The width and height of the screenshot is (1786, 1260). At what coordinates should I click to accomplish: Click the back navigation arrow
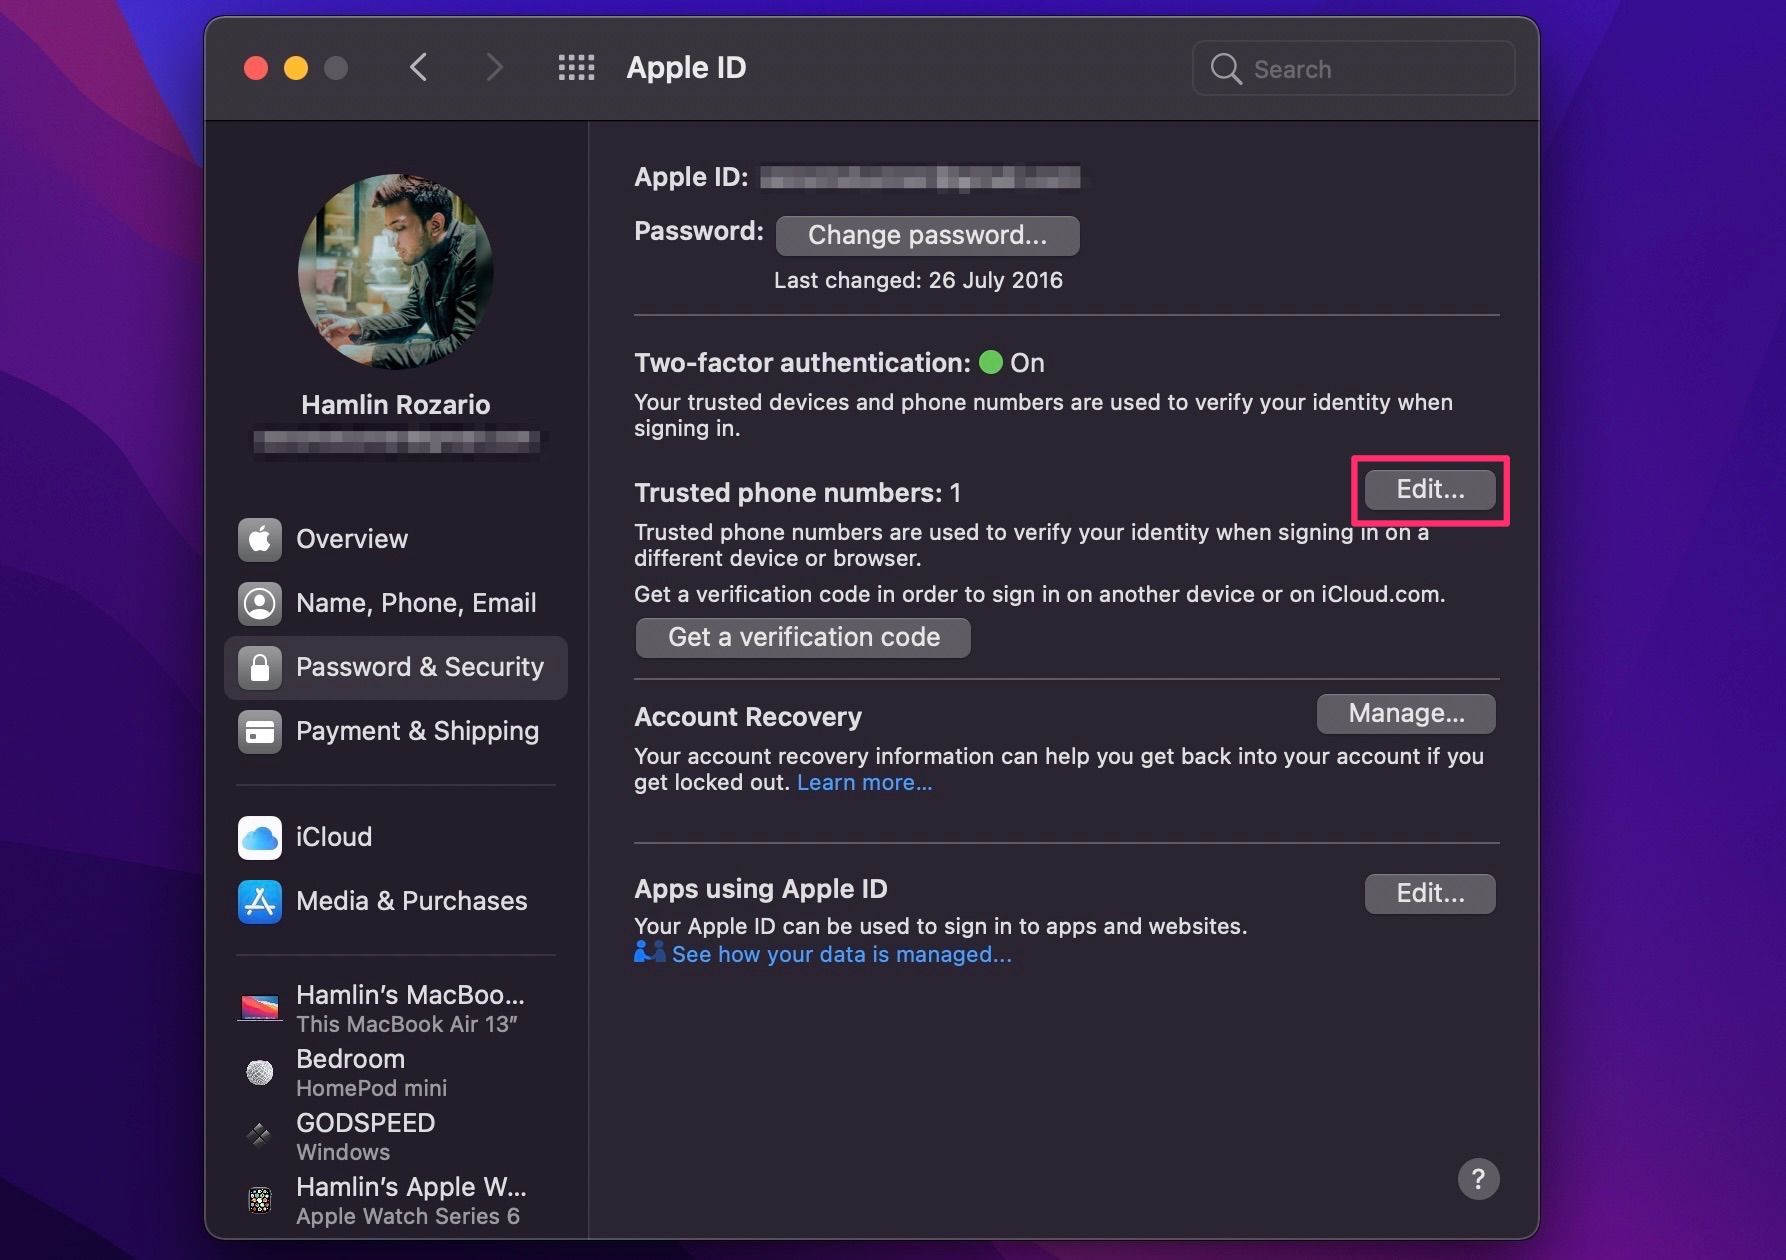click(x=418, y=67)
